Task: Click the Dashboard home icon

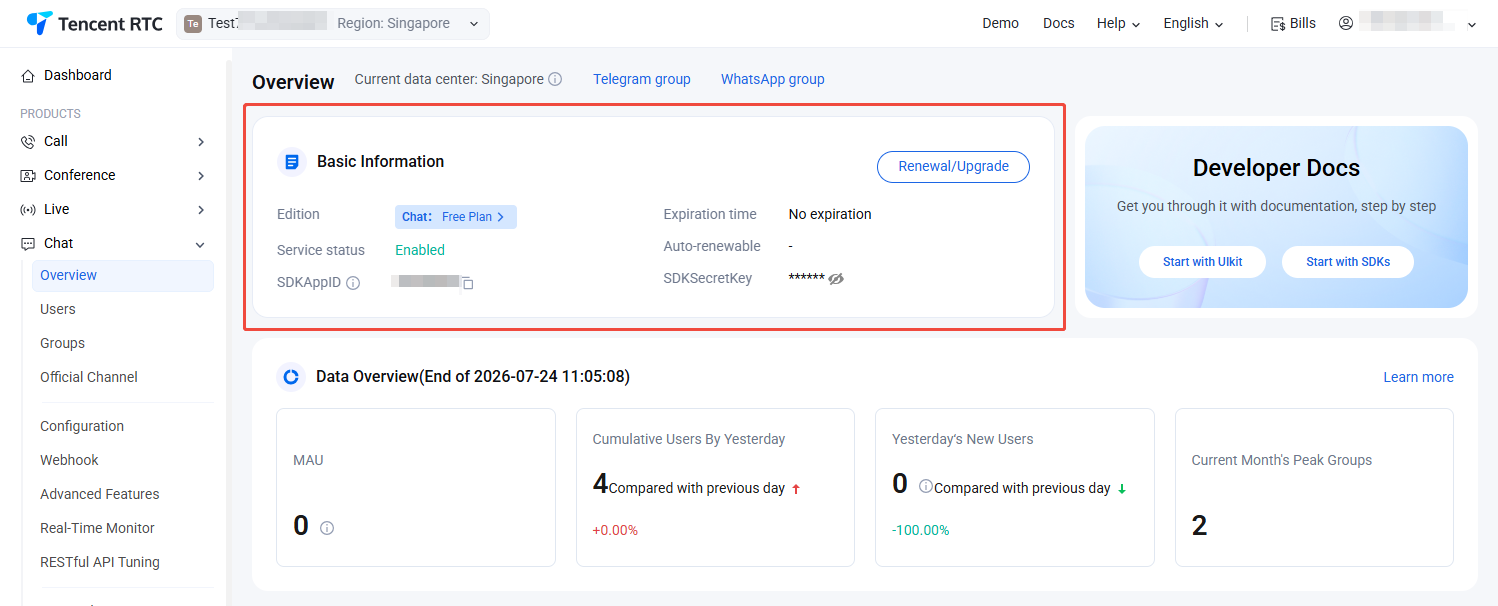Action: coord(28,76)
